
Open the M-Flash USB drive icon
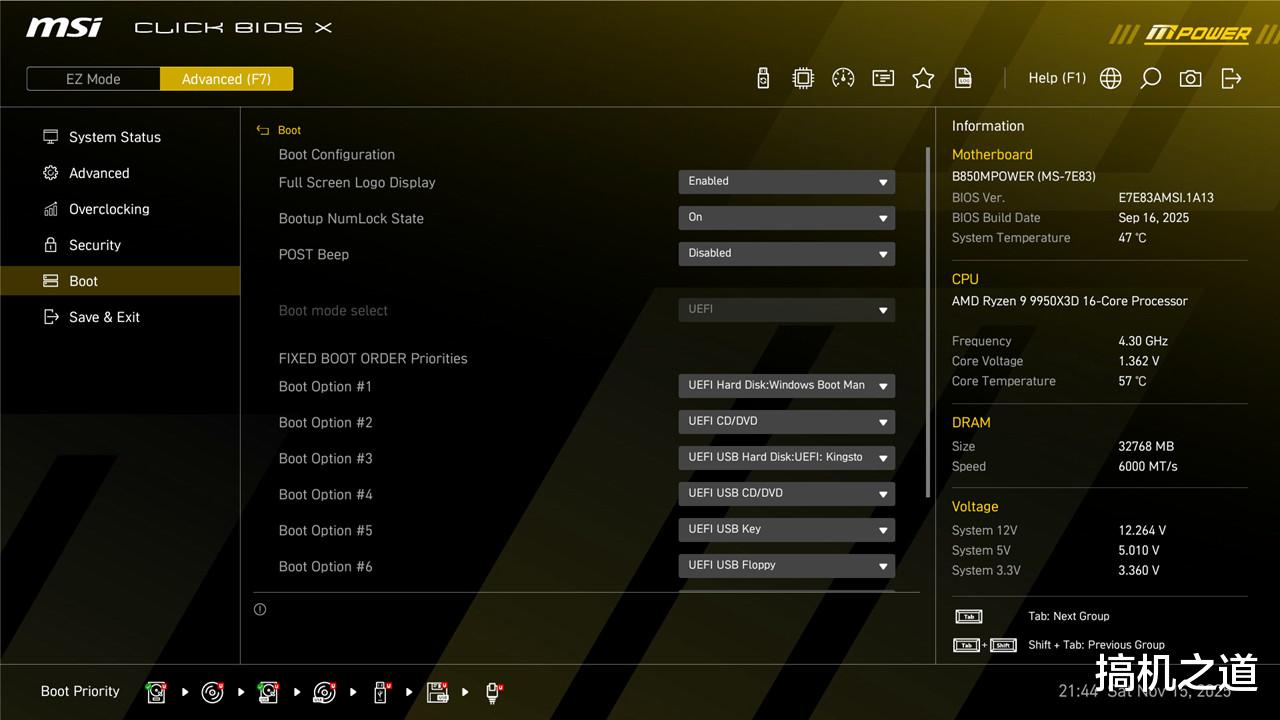(763, 78)
